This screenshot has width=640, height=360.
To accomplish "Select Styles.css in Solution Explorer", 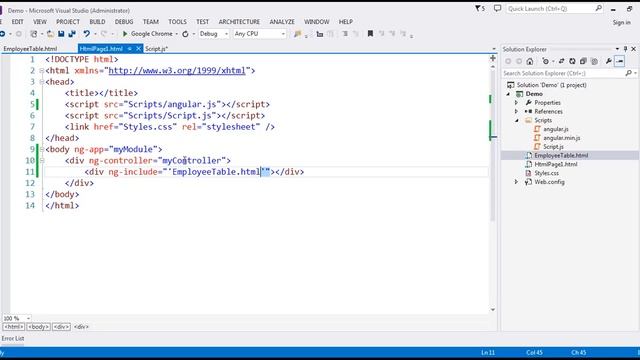I will tap(546, 173).
